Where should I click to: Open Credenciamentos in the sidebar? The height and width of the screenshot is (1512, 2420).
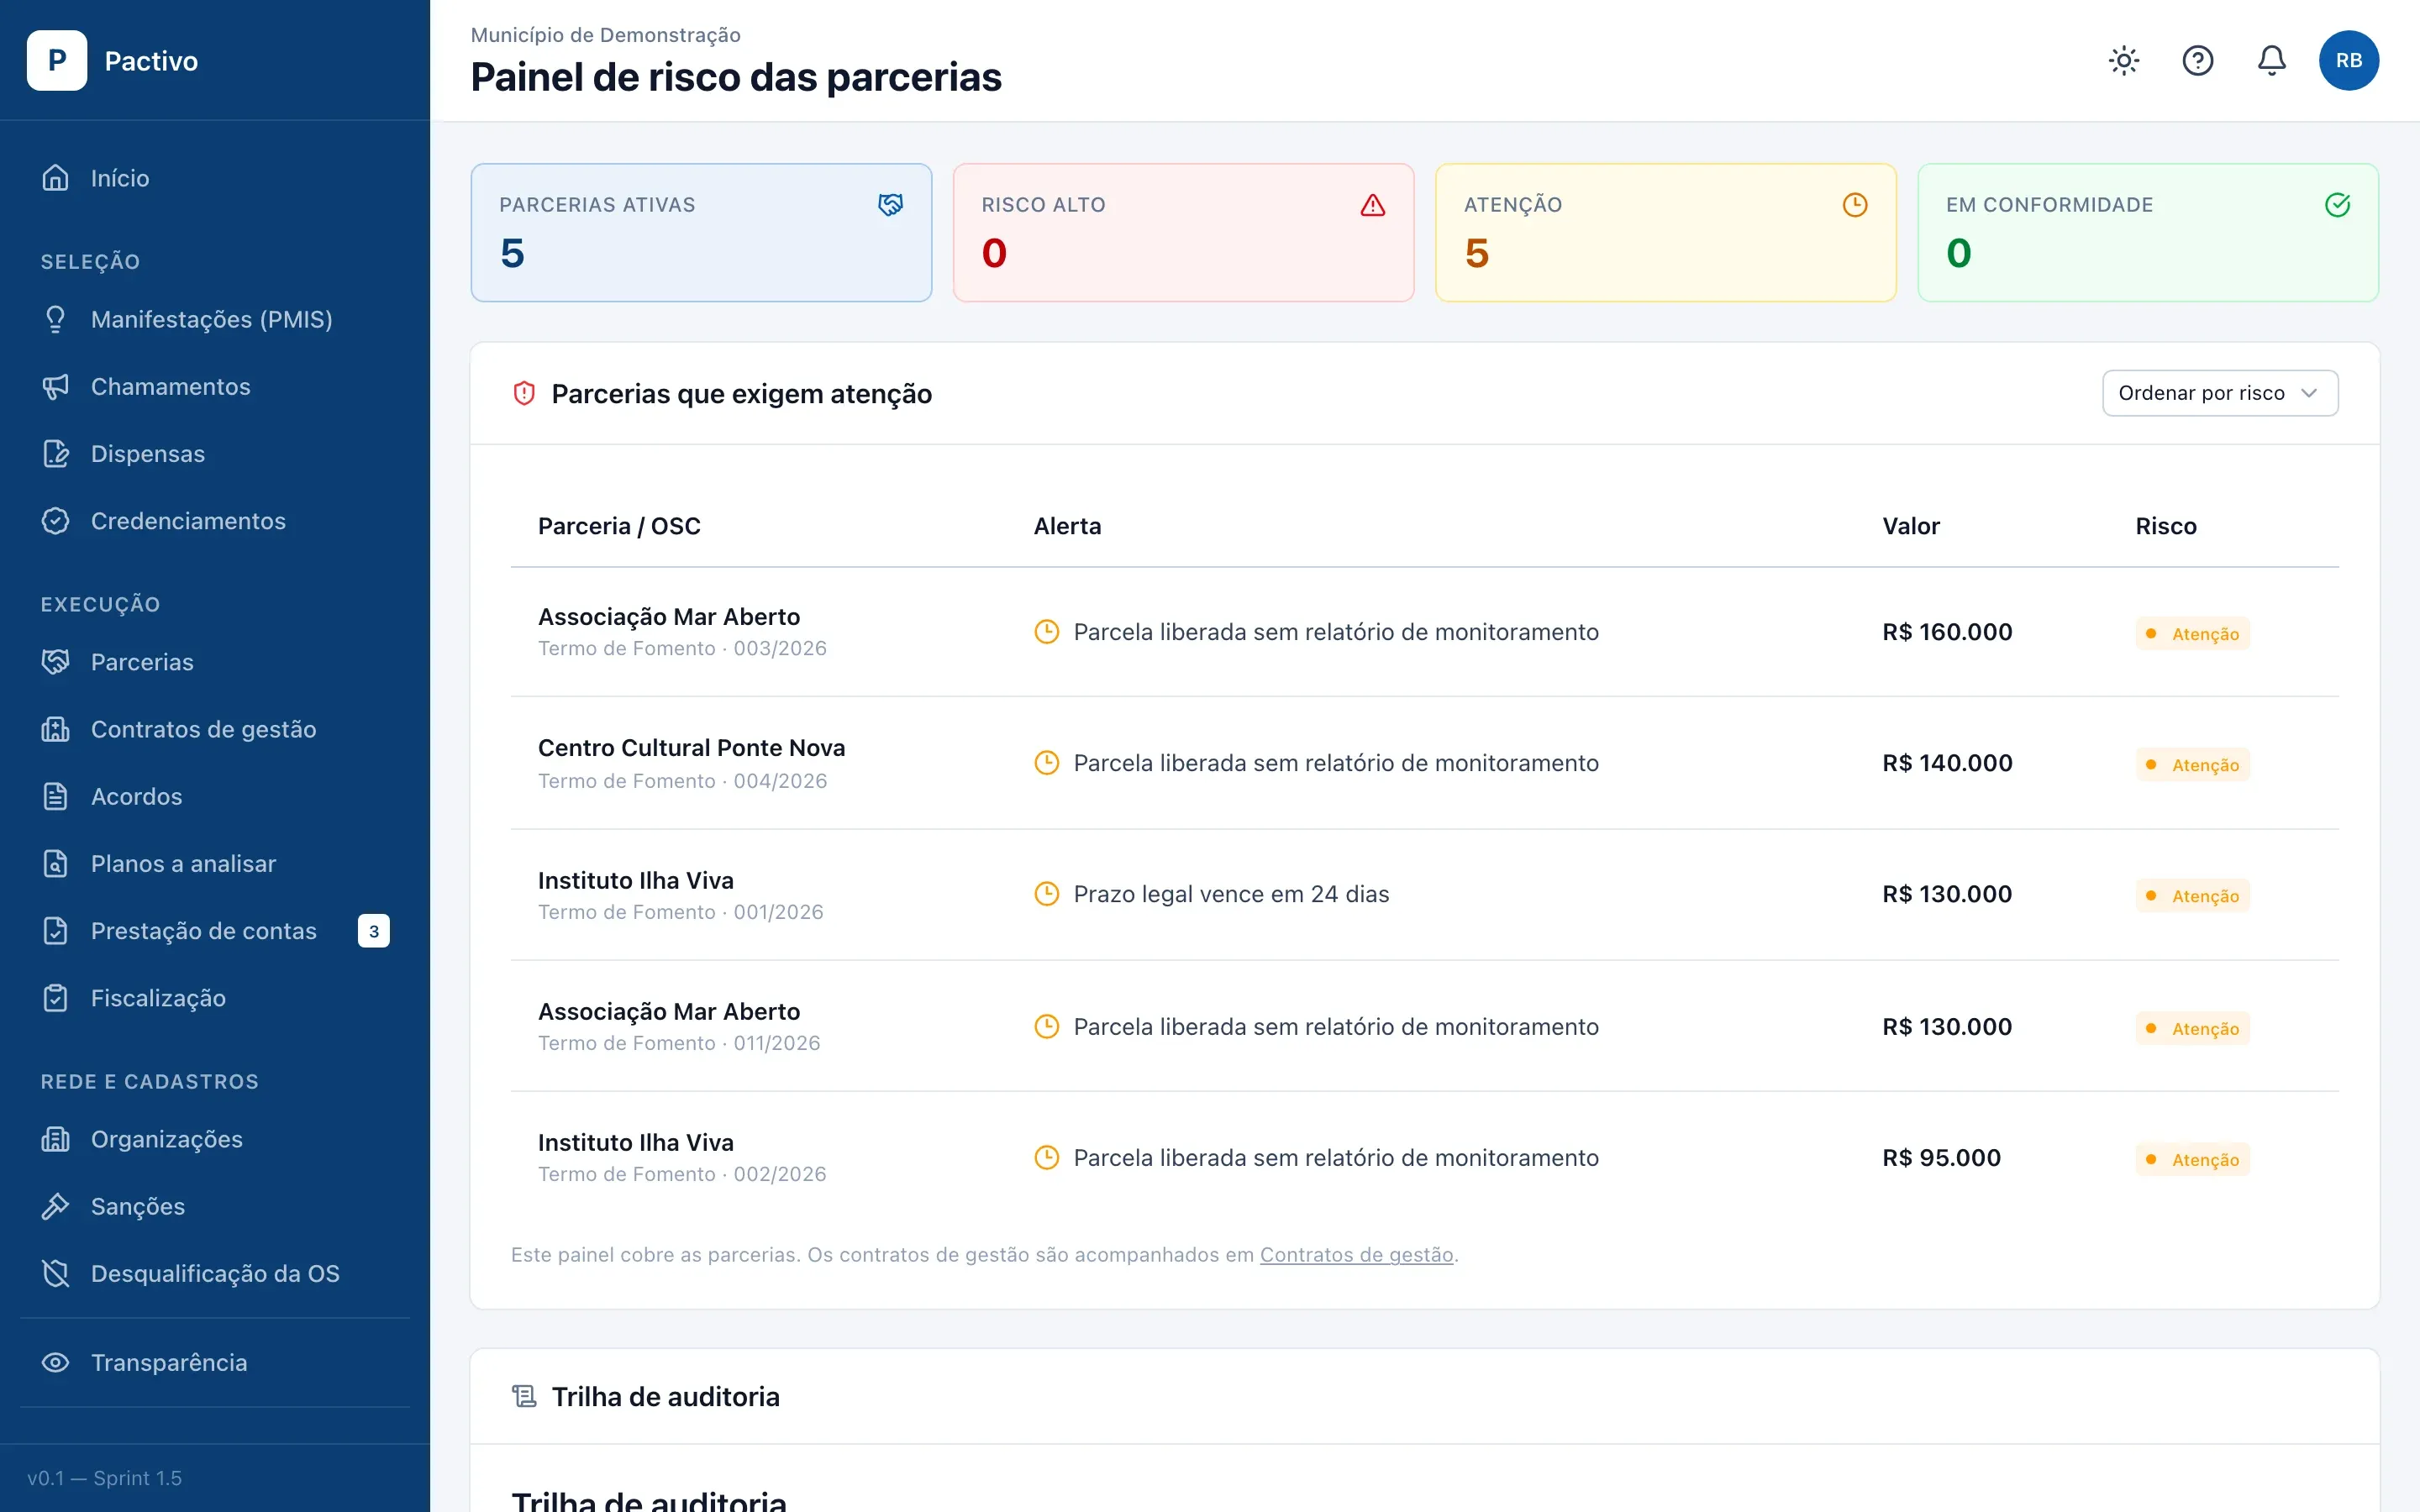(215, 521)
